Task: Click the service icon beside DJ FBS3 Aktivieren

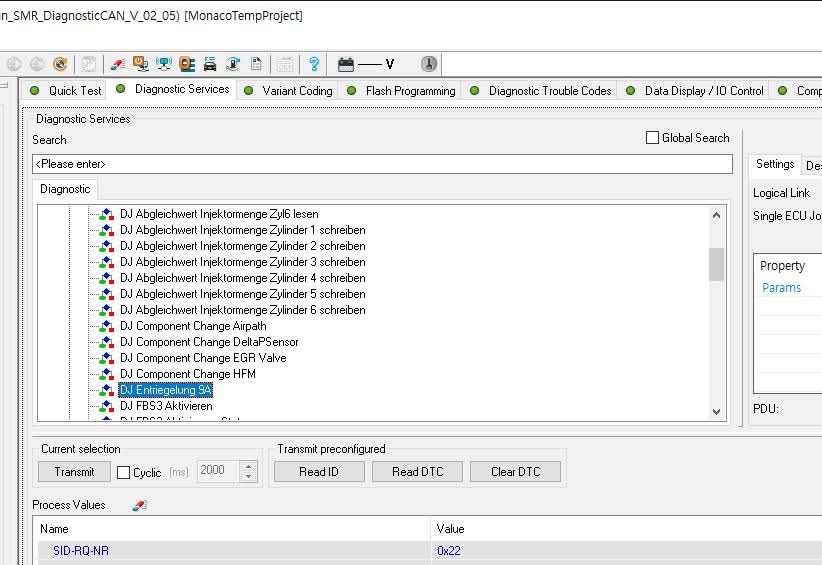Action: coord(106,406)
